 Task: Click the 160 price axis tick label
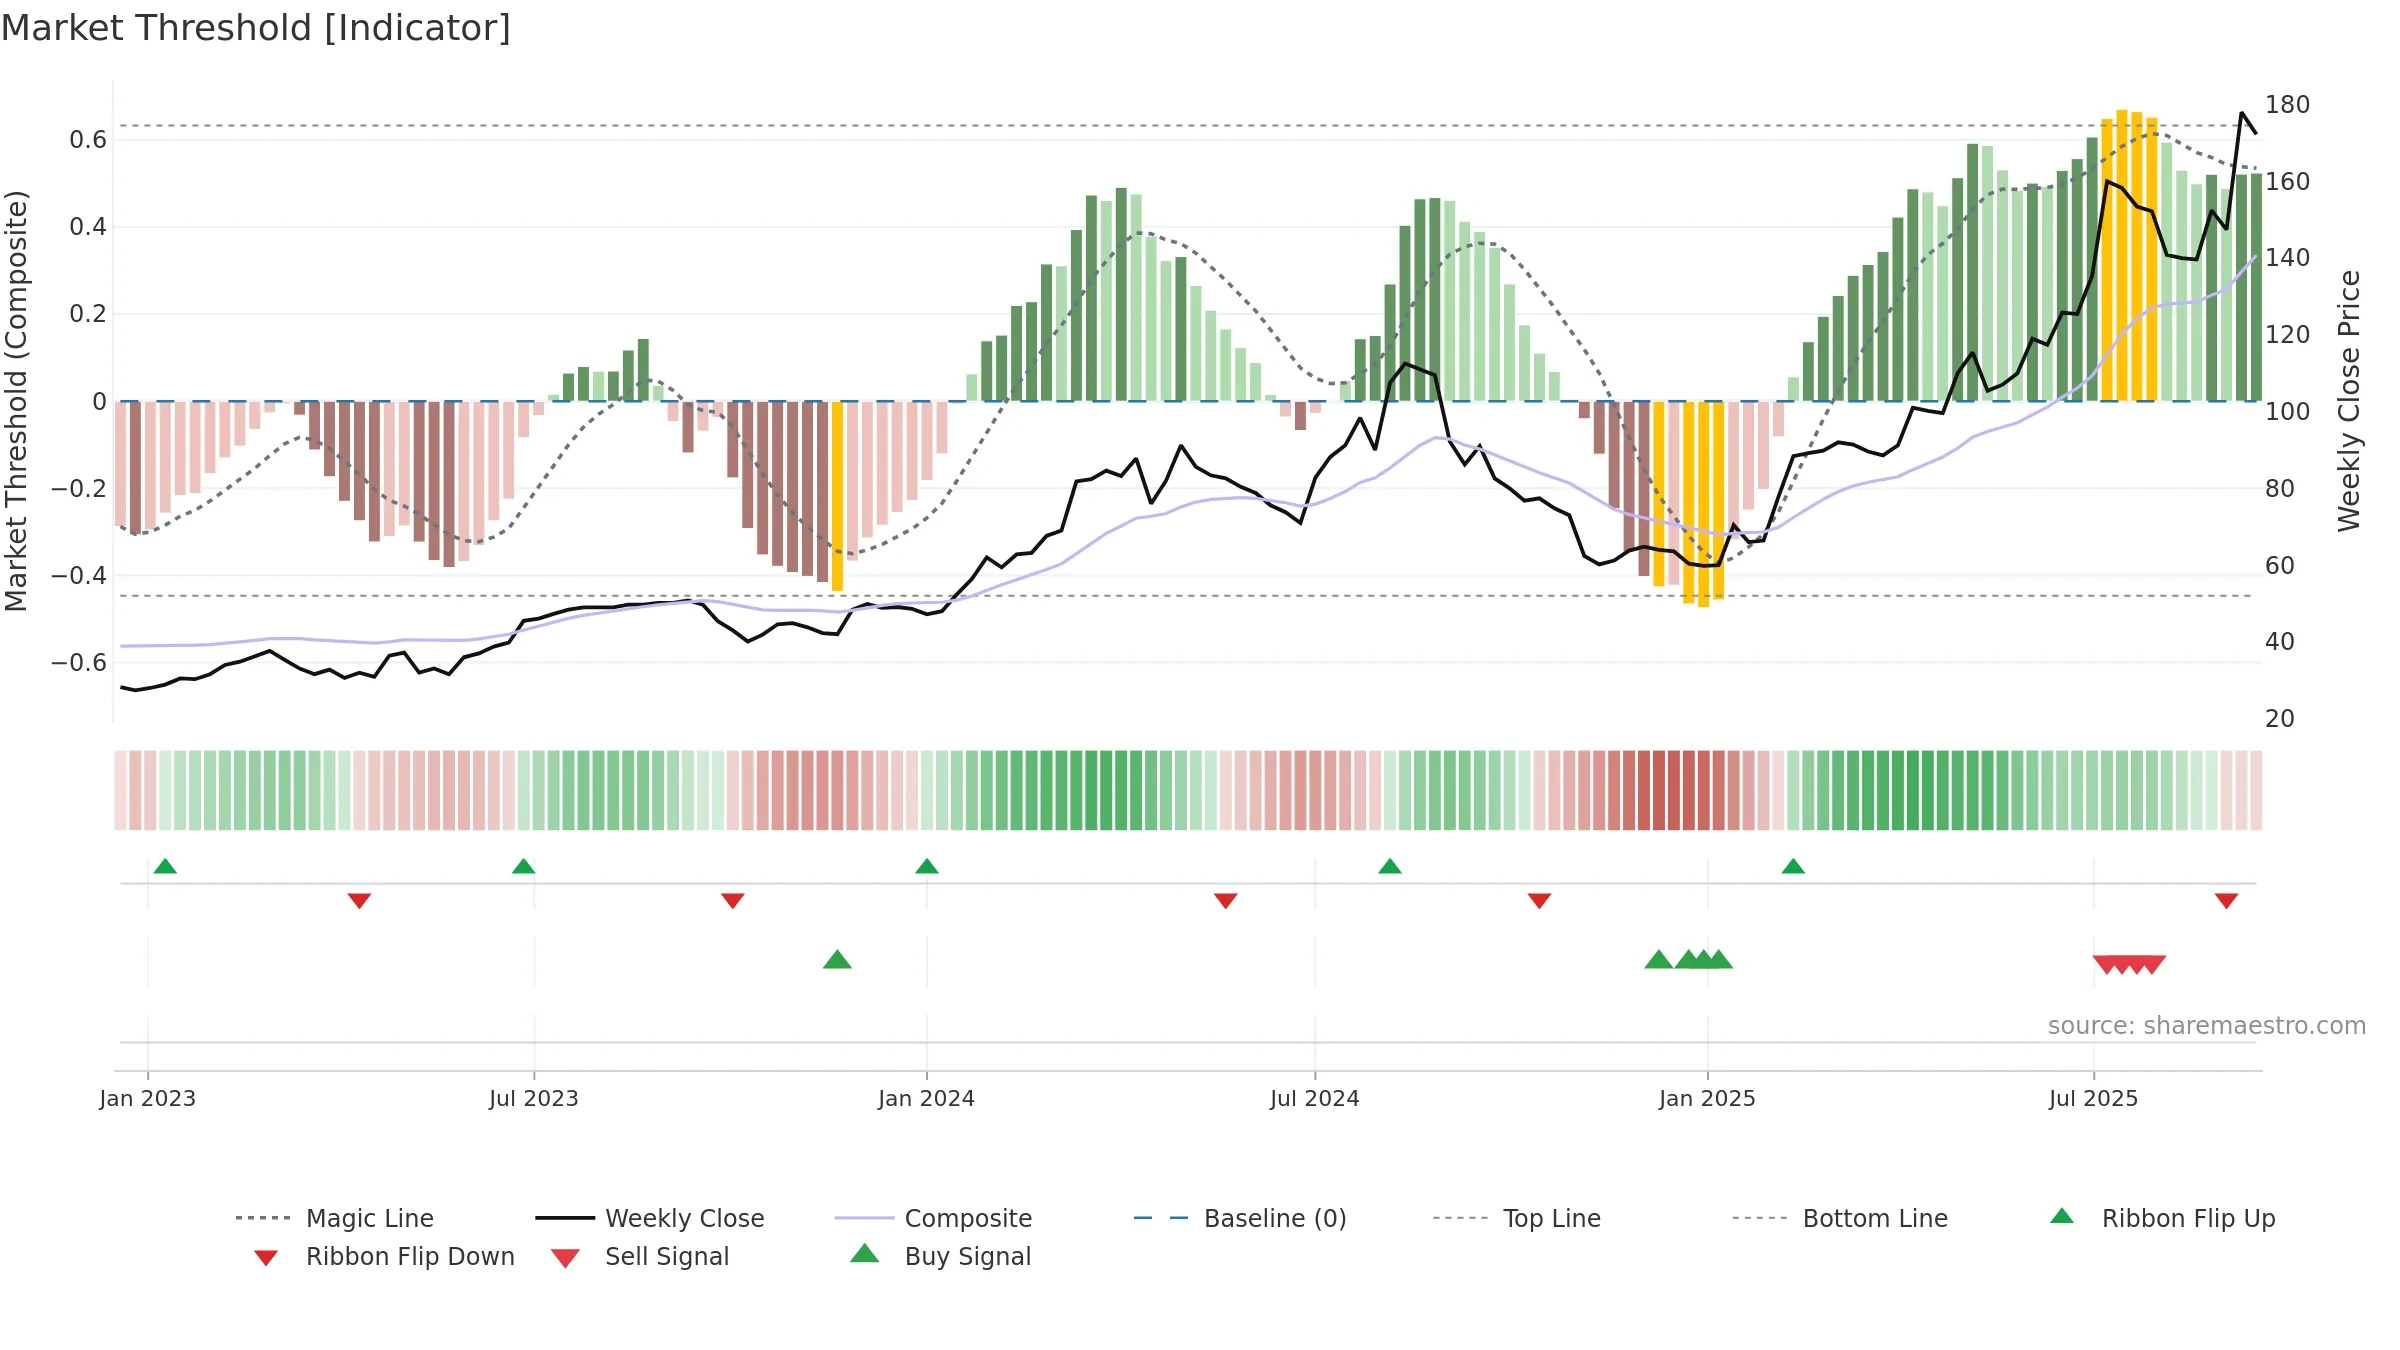pos(2287,182)
